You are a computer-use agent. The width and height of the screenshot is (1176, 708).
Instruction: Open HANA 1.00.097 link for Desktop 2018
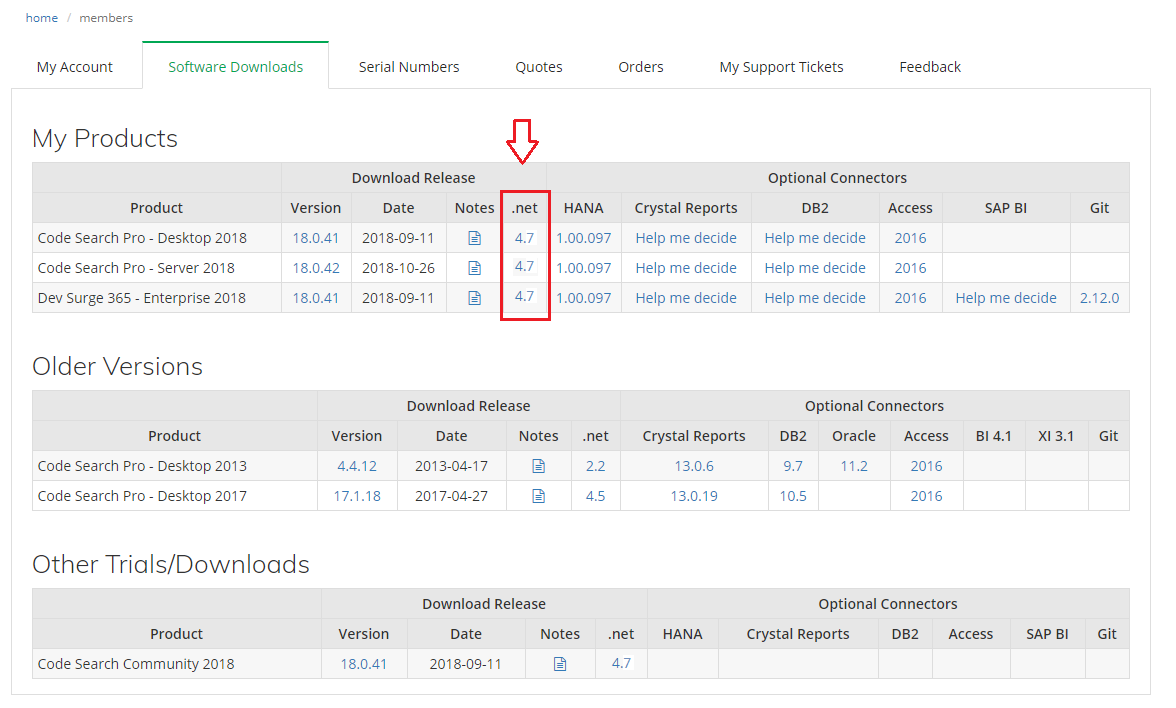tap(584, 238)
